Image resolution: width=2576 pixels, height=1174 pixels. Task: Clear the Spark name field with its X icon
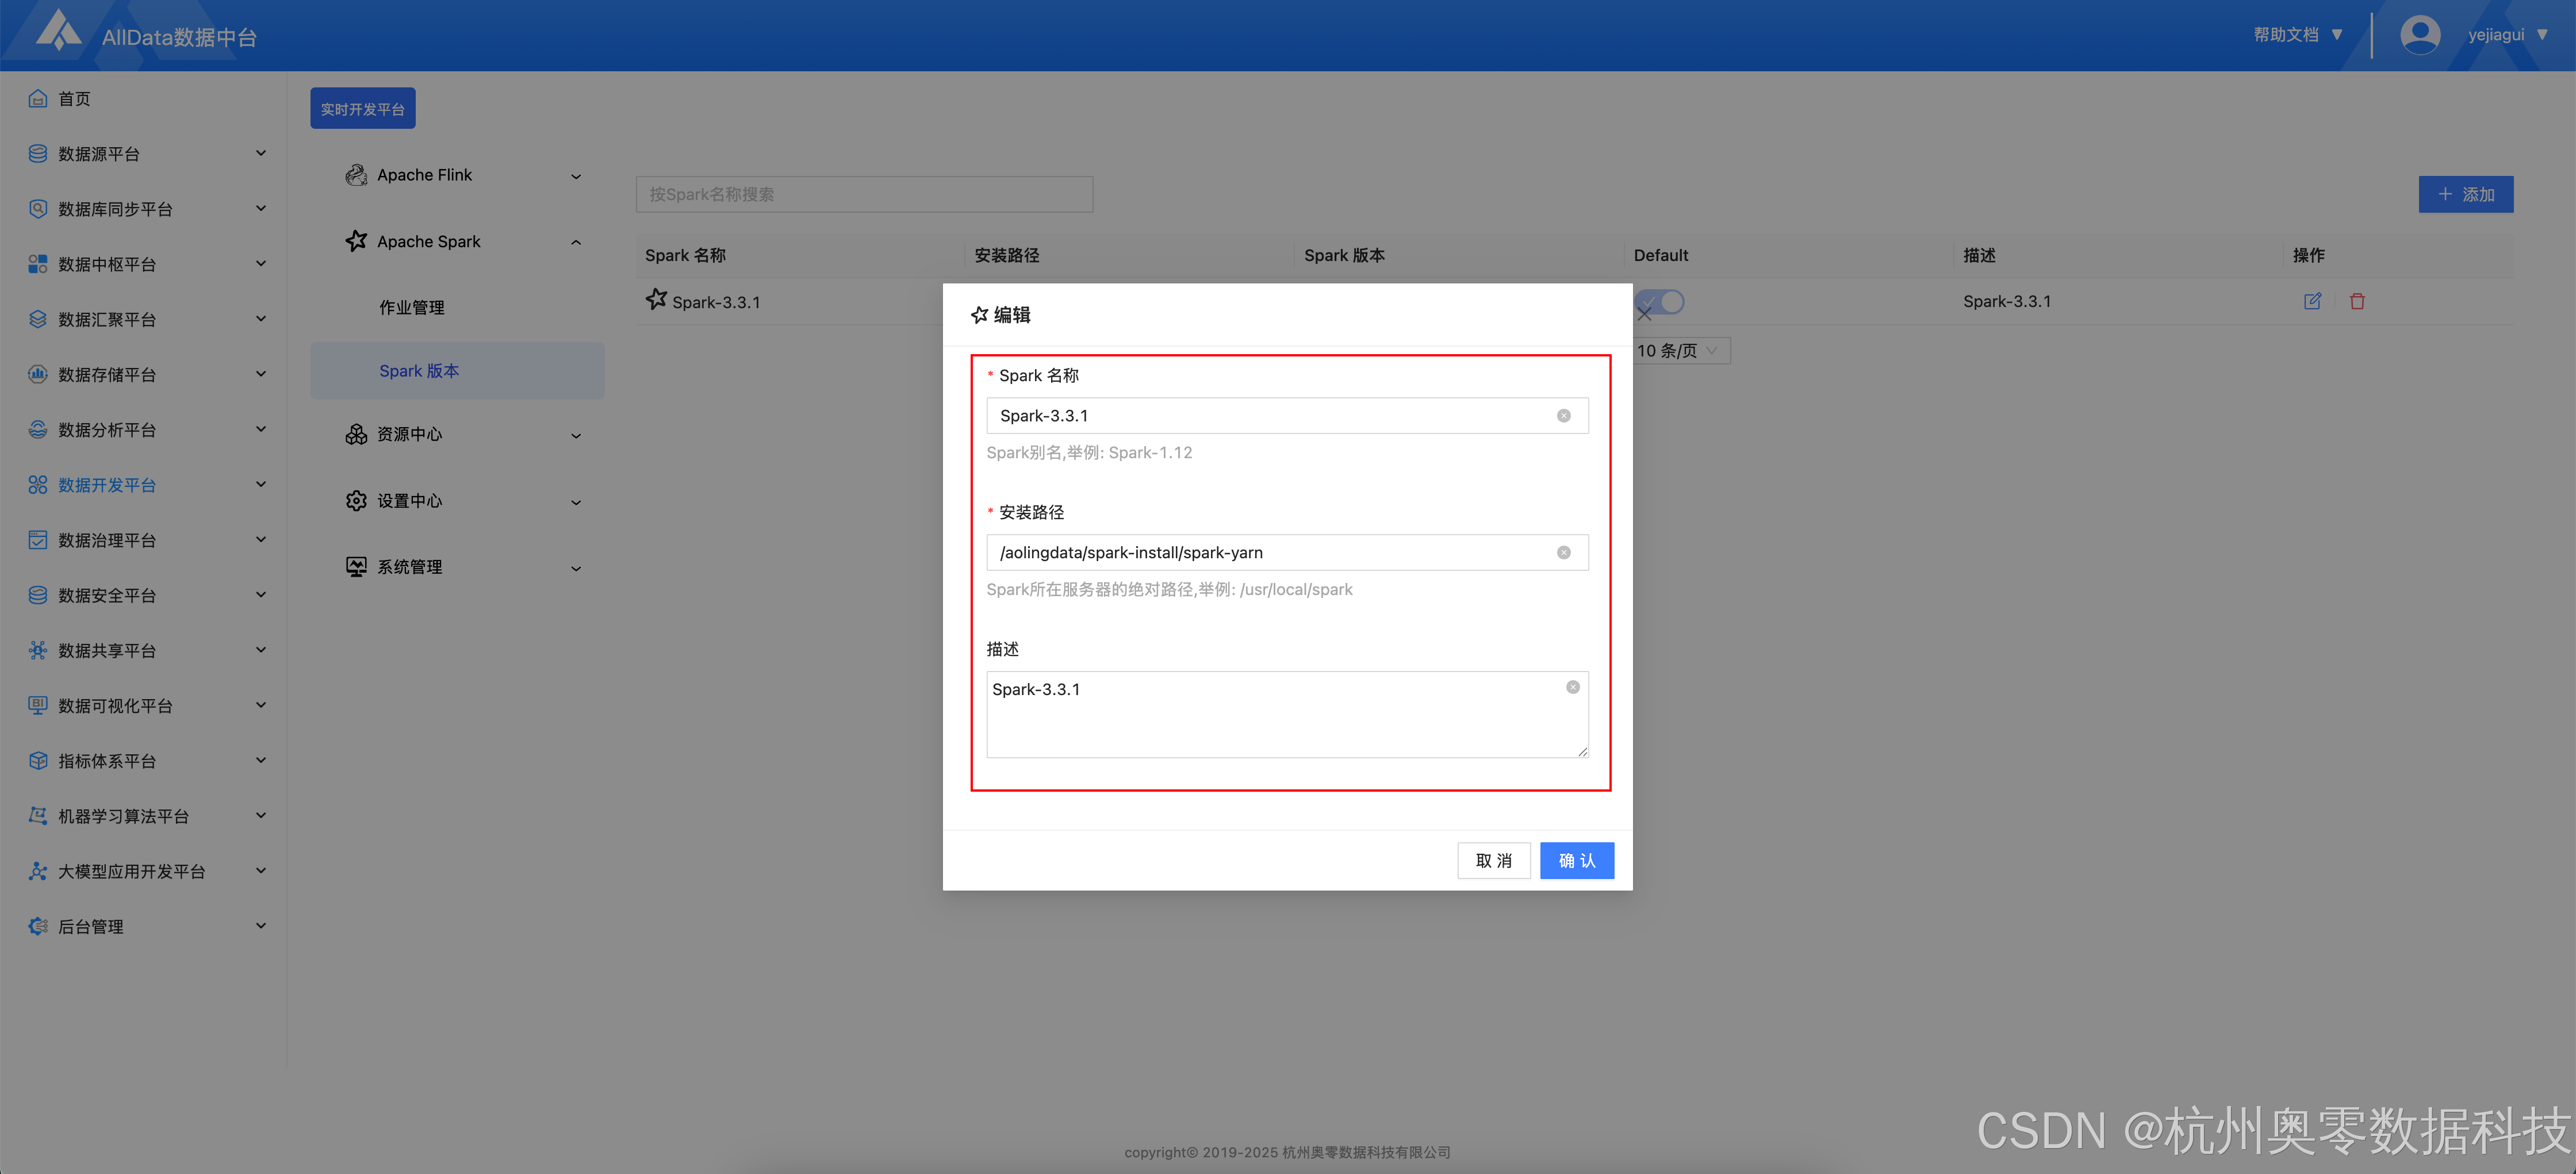1563,416
